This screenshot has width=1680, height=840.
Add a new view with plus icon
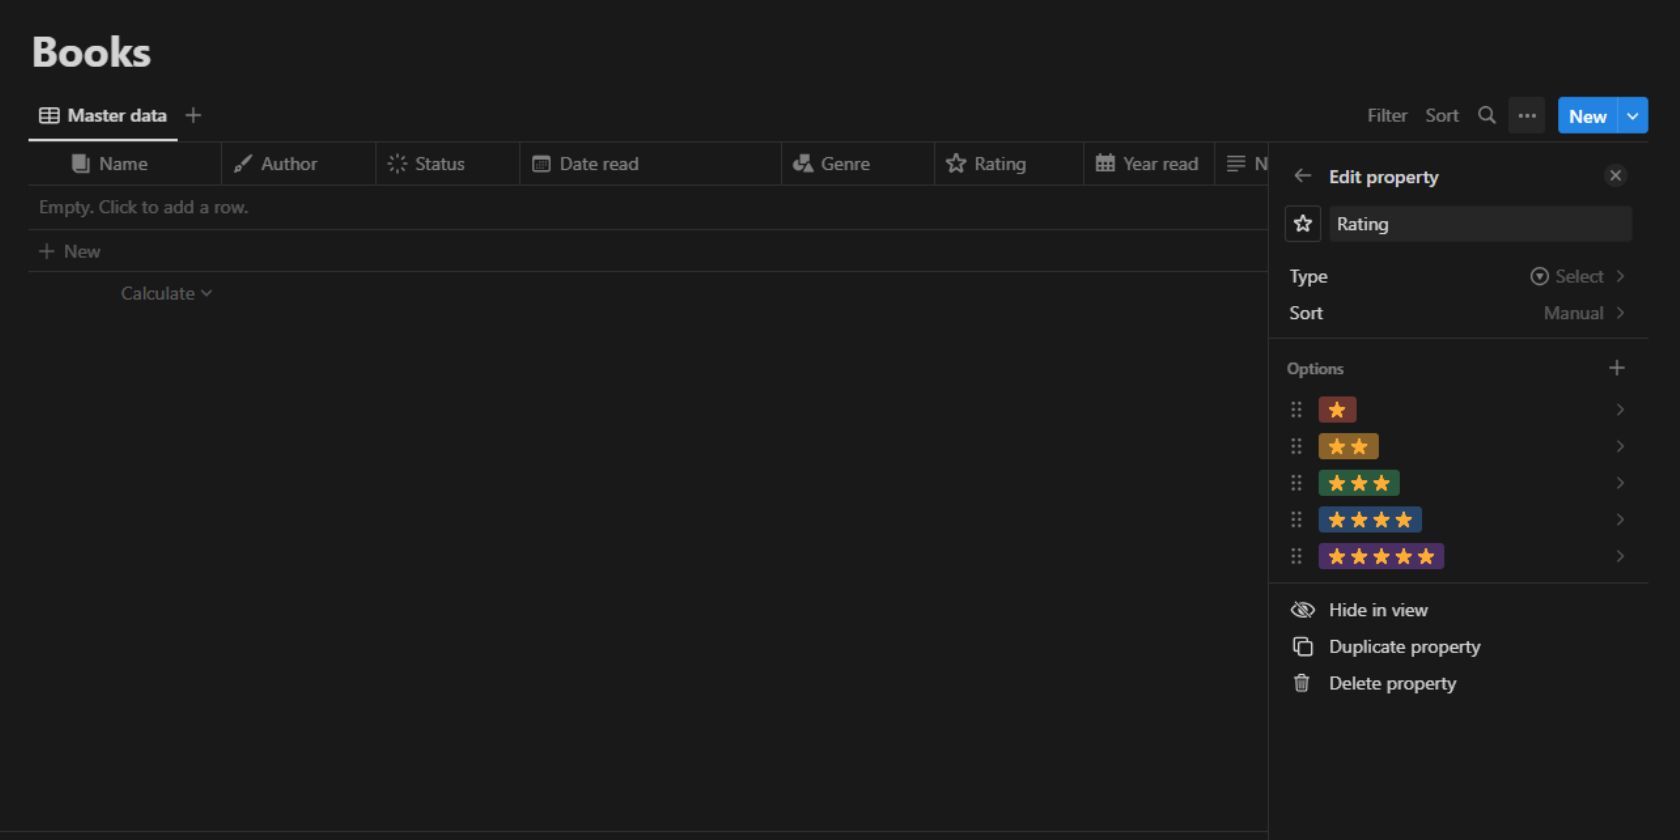(193, 115)
